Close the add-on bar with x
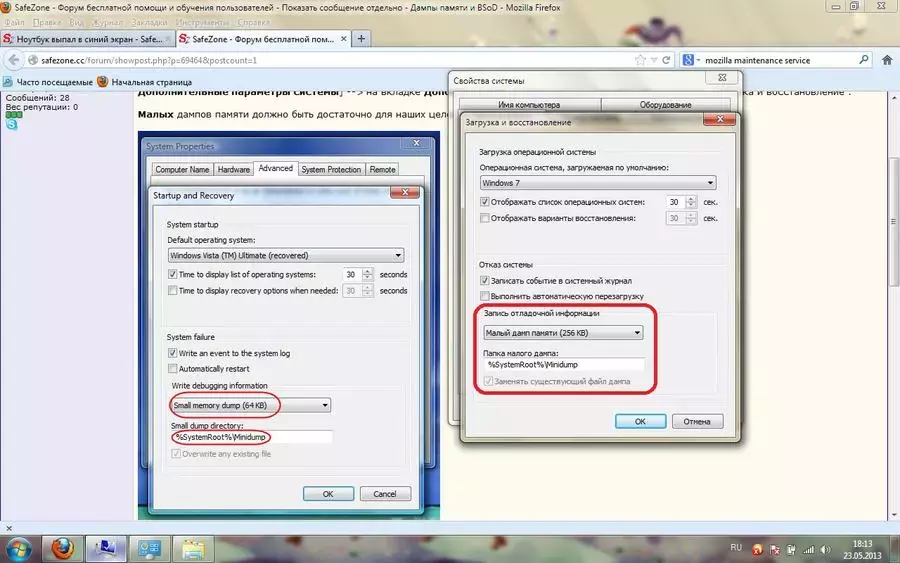Viewport: 900px width, 563px height. click(9, 527)
